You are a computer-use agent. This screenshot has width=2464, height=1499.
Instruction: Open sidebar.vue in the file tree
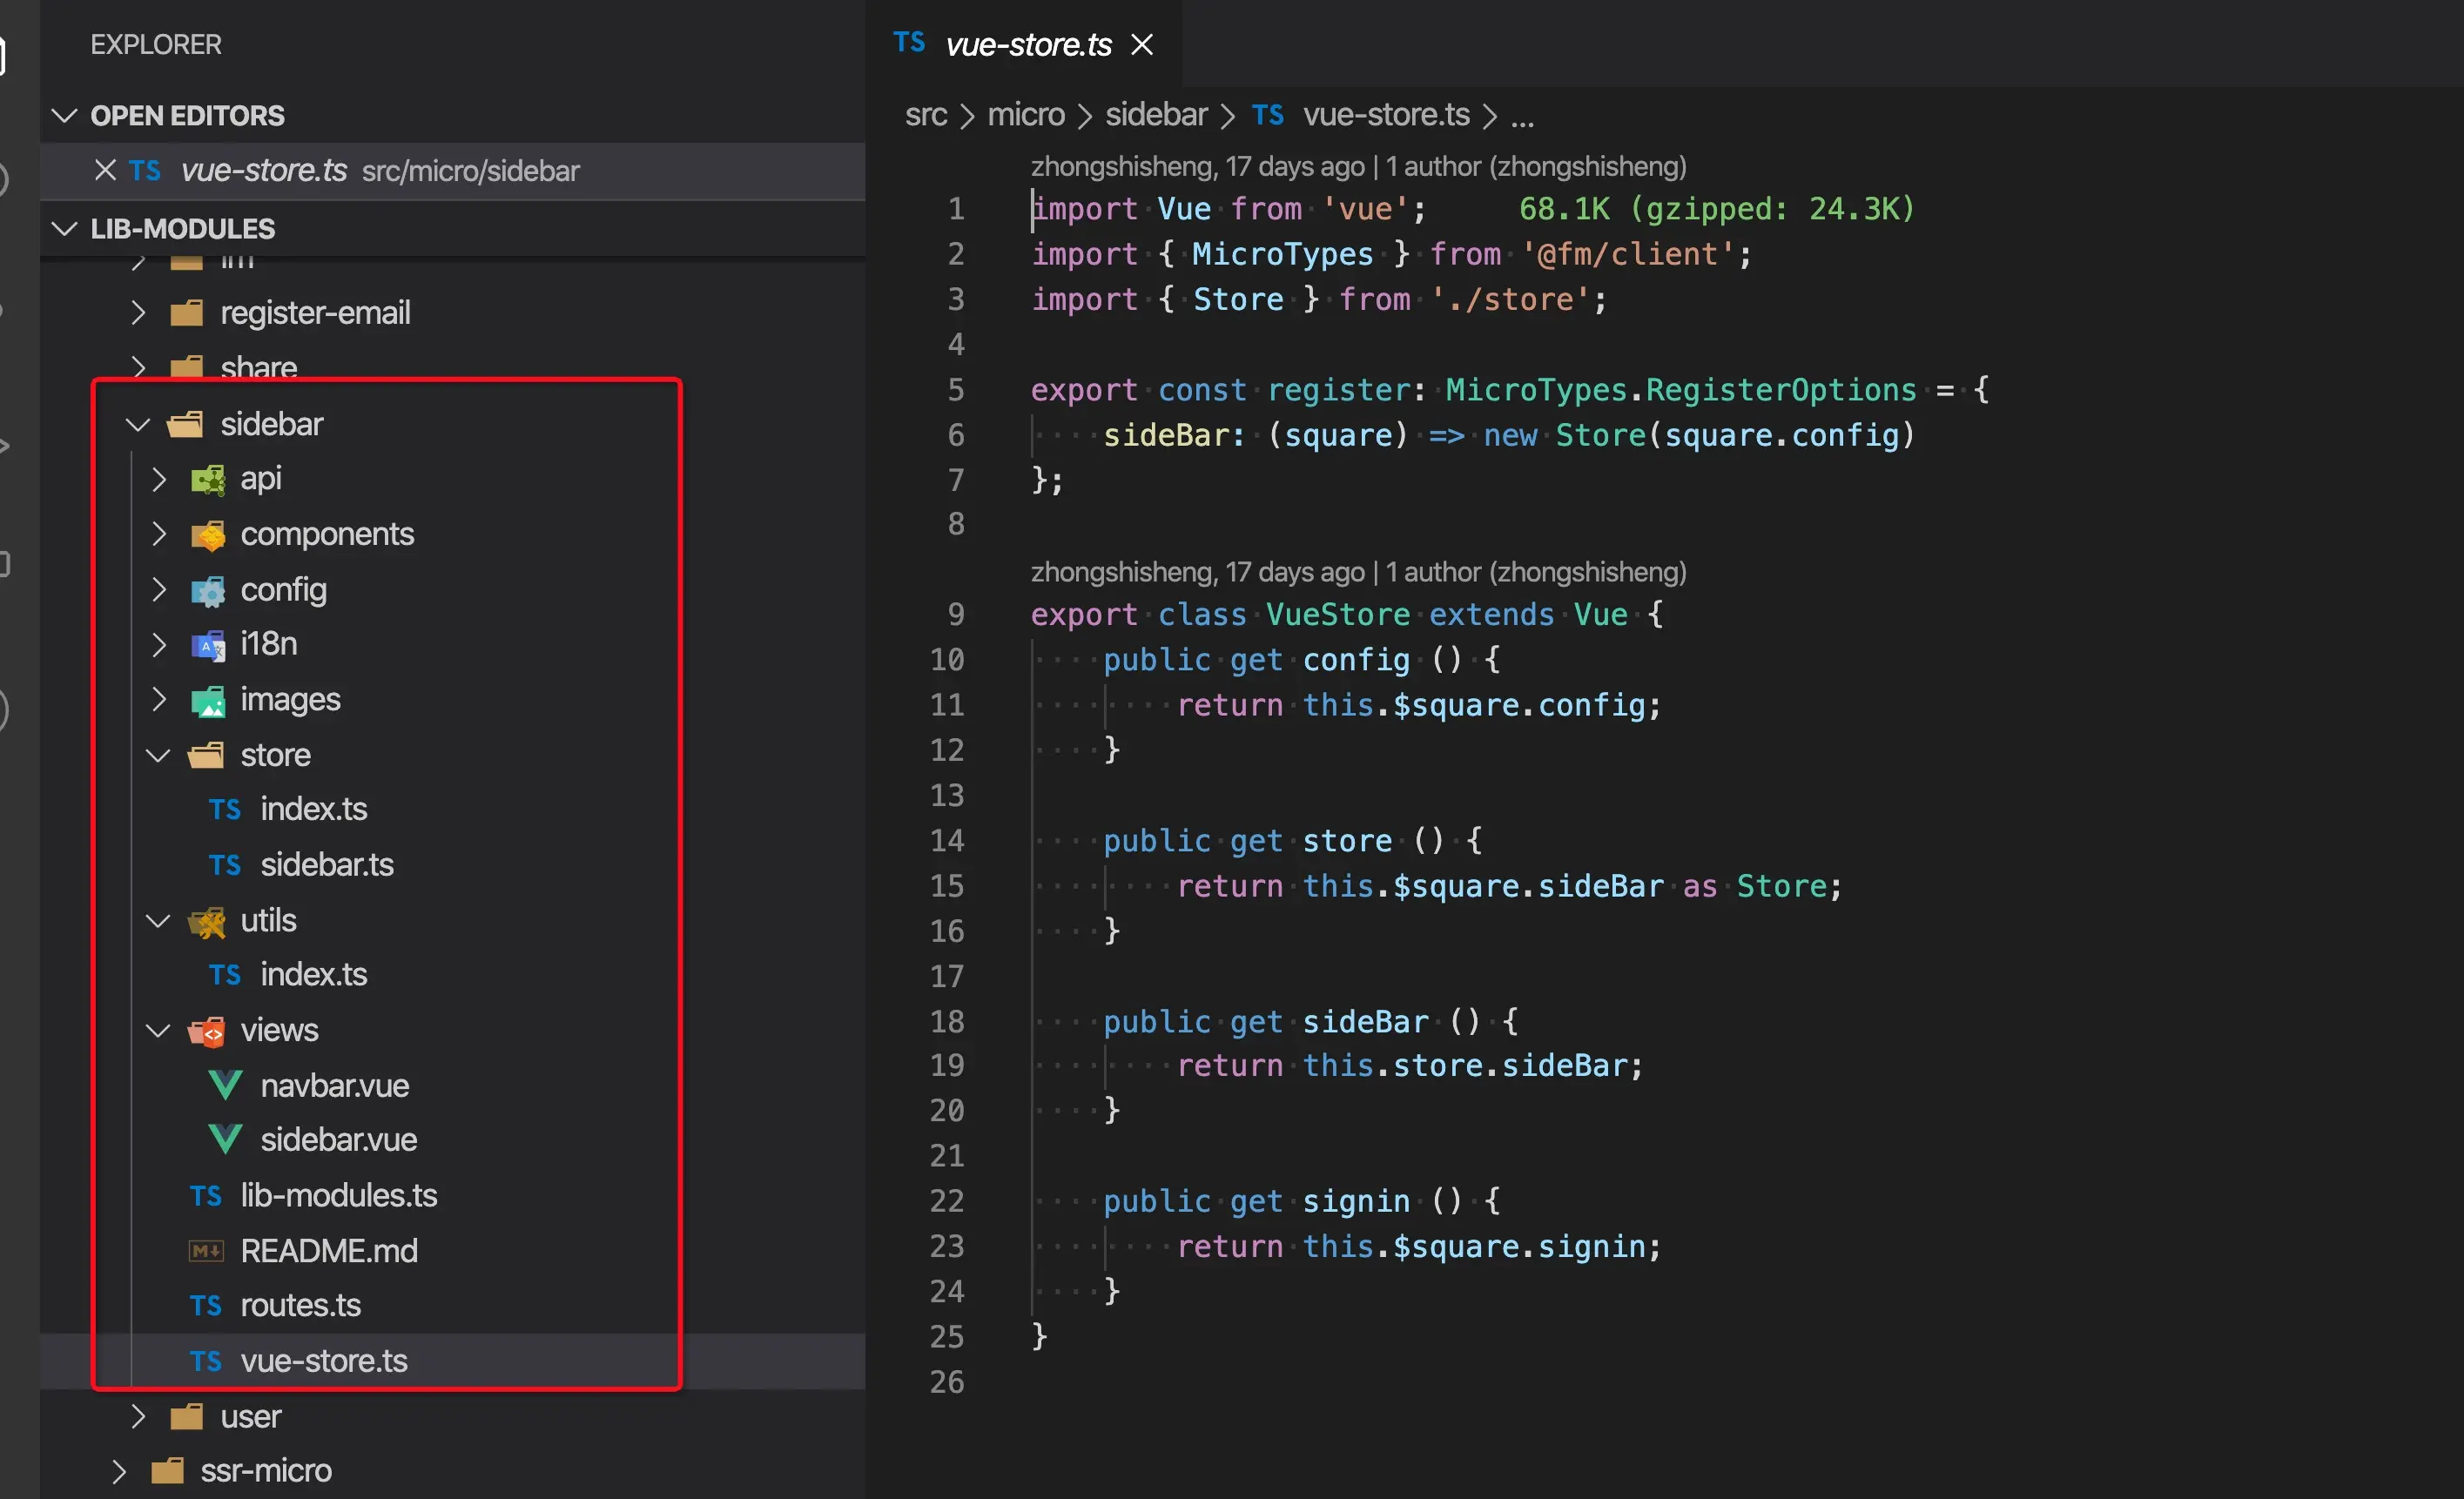pos(338,1140)
